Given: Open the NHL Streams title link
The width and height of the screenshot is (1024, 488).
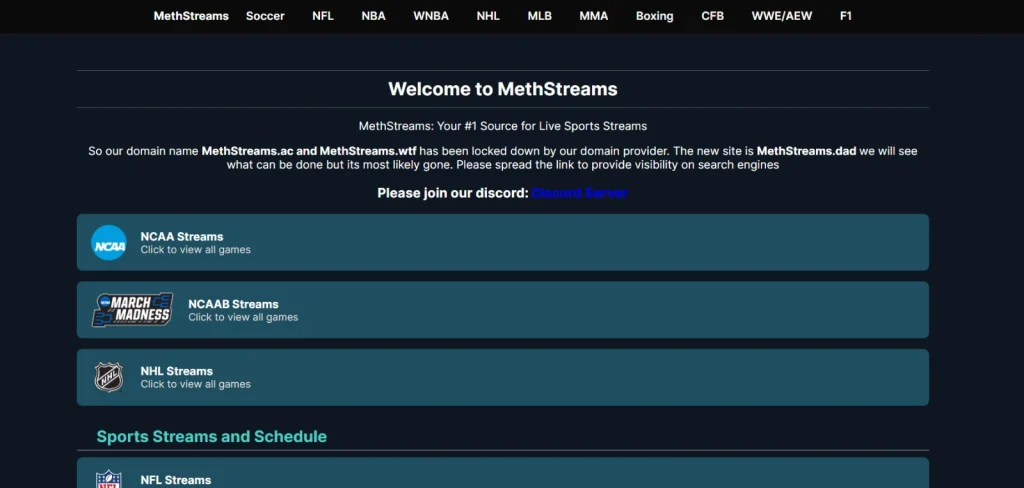Looking at the screenshot, I should pos(176,371).
